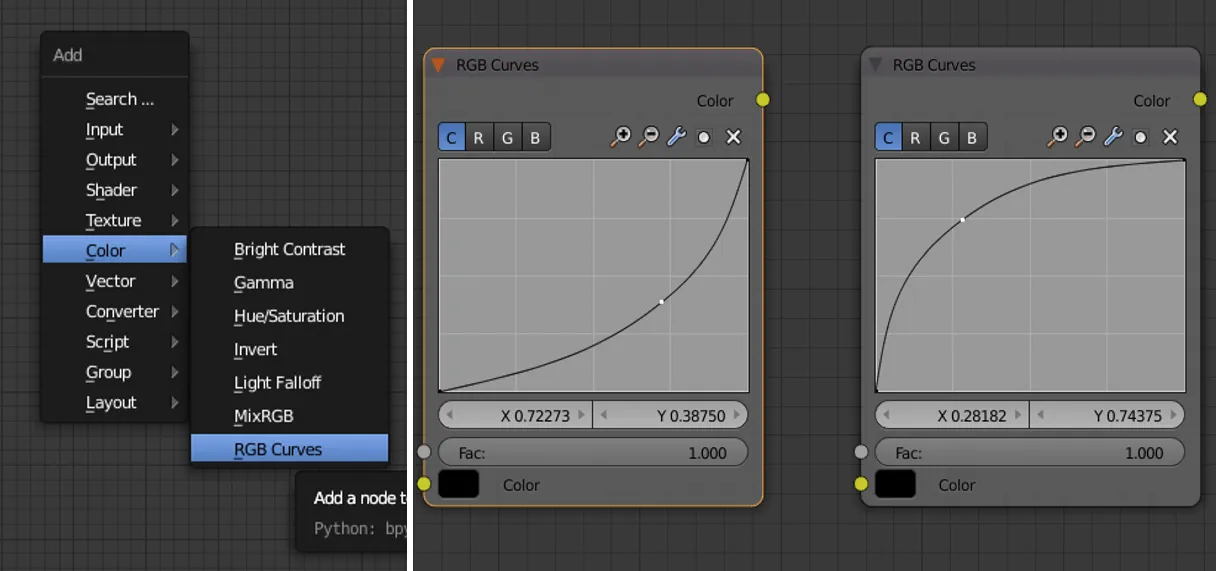Zoom out on right RGB Curves graph
1216x571 pixels.
[x=1085, y=137]
